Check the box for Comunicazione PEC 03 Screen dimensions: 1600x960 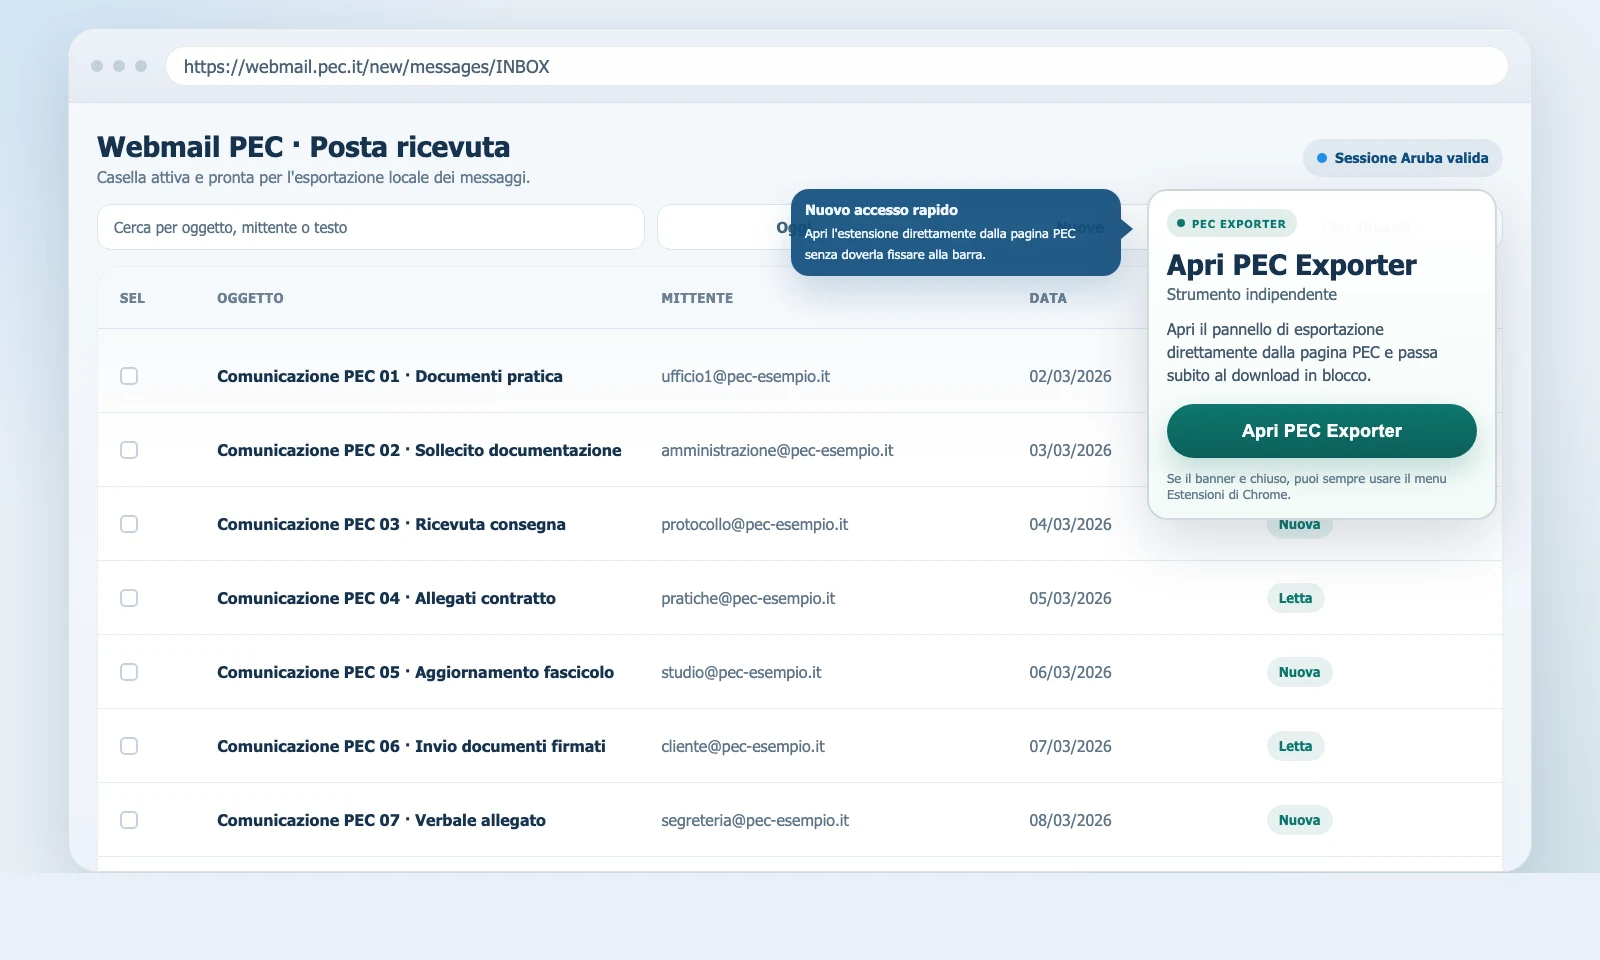click(x=129, y=524)
